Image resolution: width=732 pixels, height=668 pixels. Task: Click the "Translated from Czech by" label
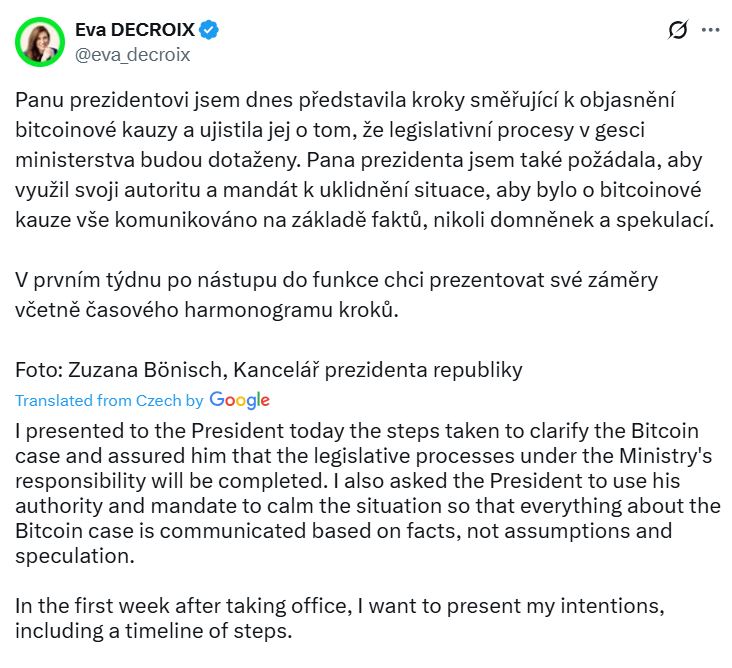110,400
